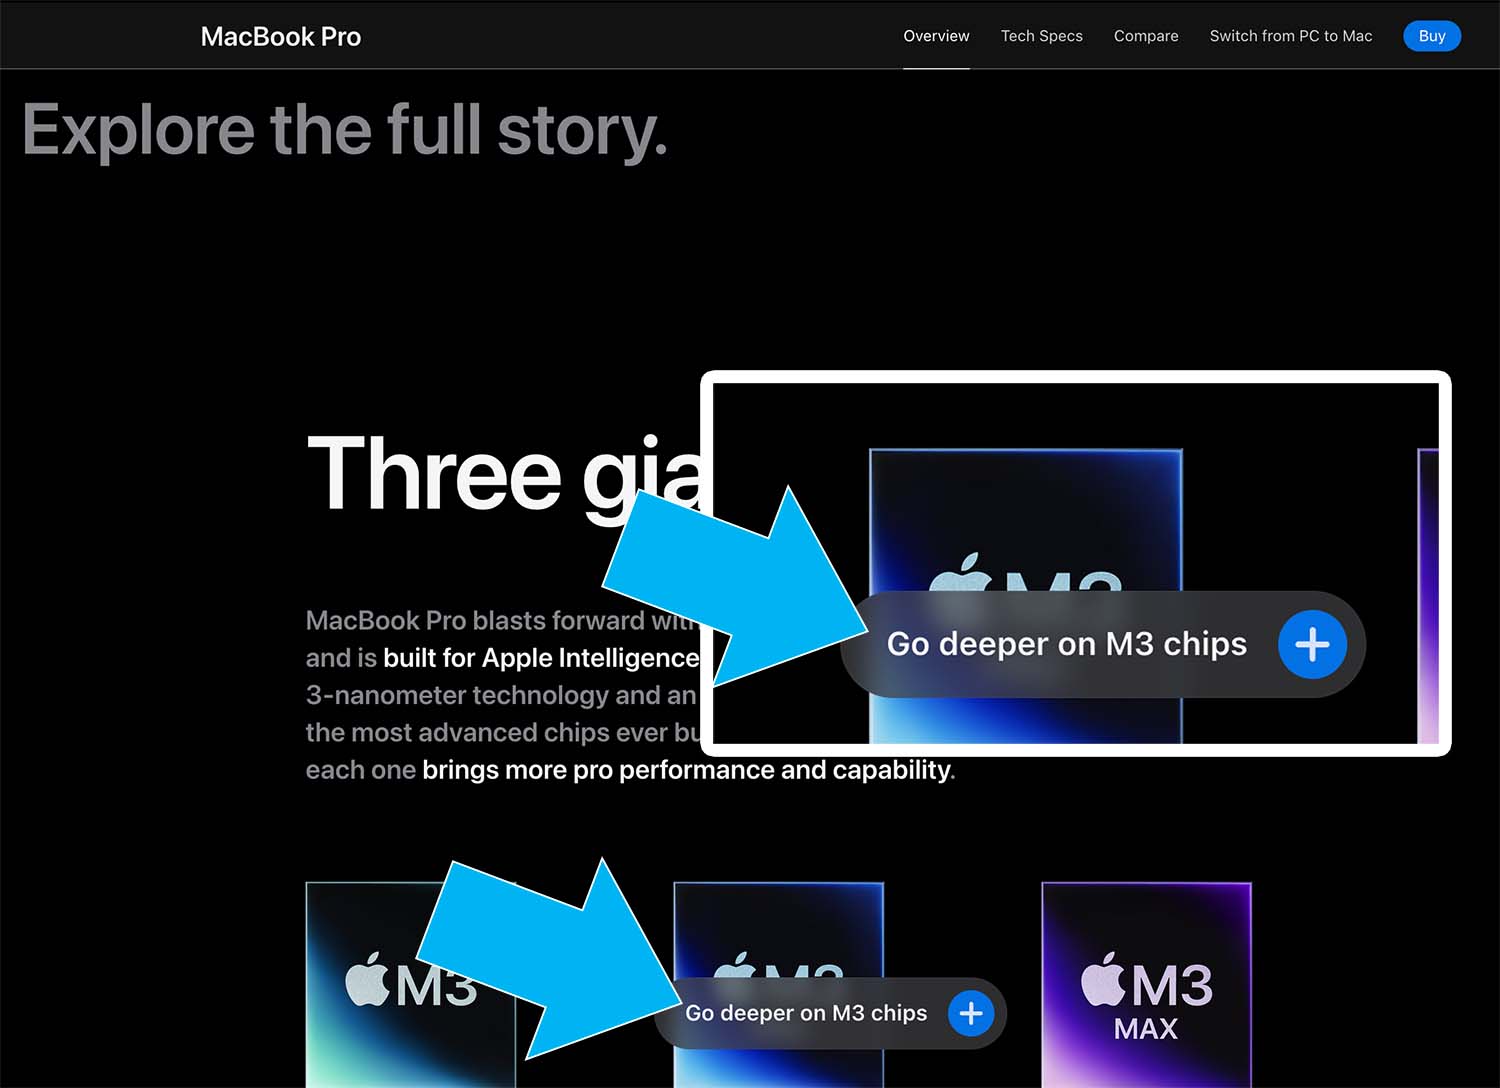Viewport: 1500px width, 1088px height.
Task: Go to the Compare page
Action: (x=1146, y=36)
